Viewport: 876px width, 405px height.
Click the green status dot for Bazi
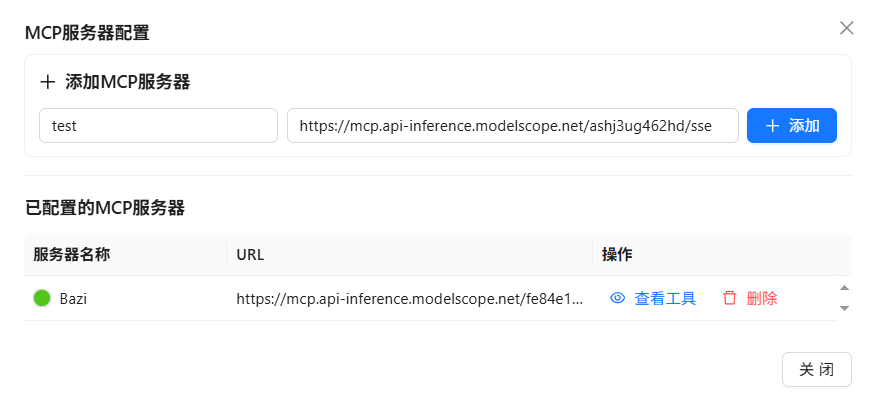(x=42, y=298)
